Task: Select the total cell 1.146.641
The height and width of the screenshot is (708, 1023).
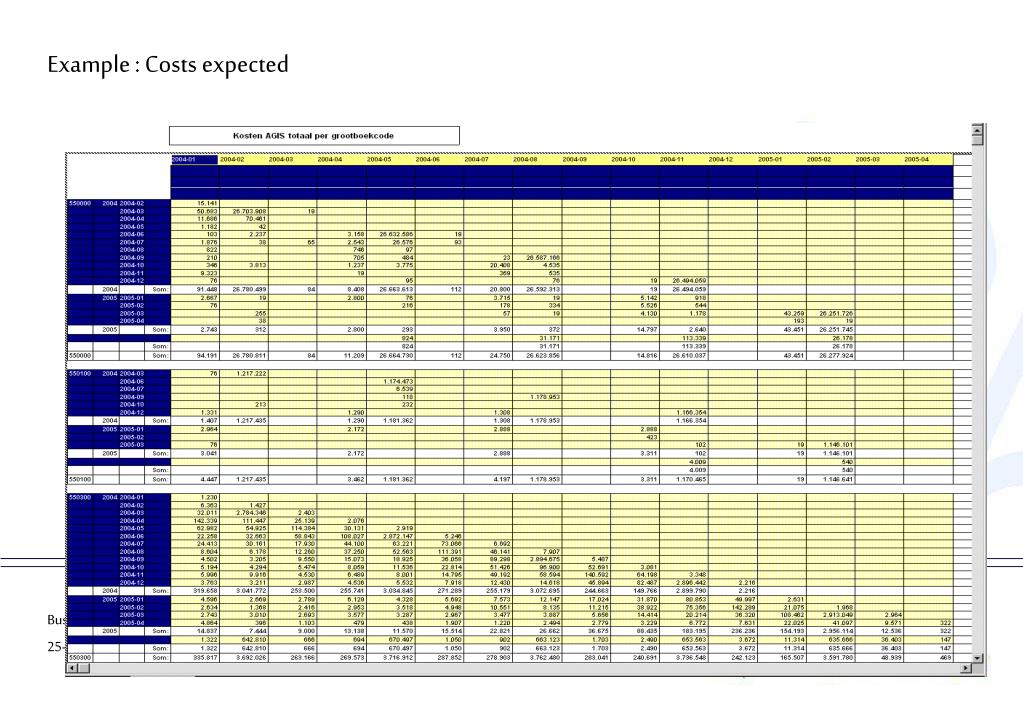Action: pyautogui.click(x=831, y=480)
